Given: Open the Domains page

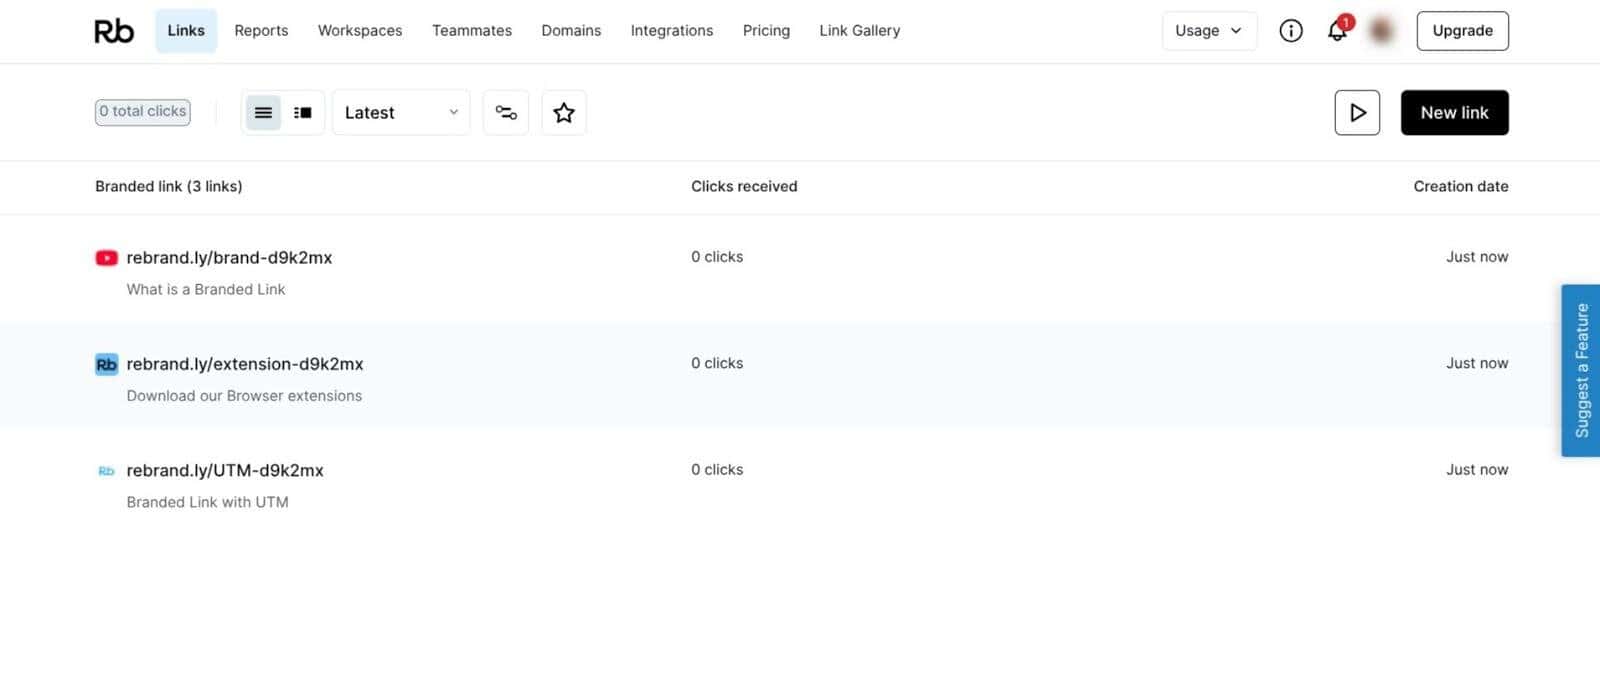Looking at the screenshot, I should (x=571, y=31).
